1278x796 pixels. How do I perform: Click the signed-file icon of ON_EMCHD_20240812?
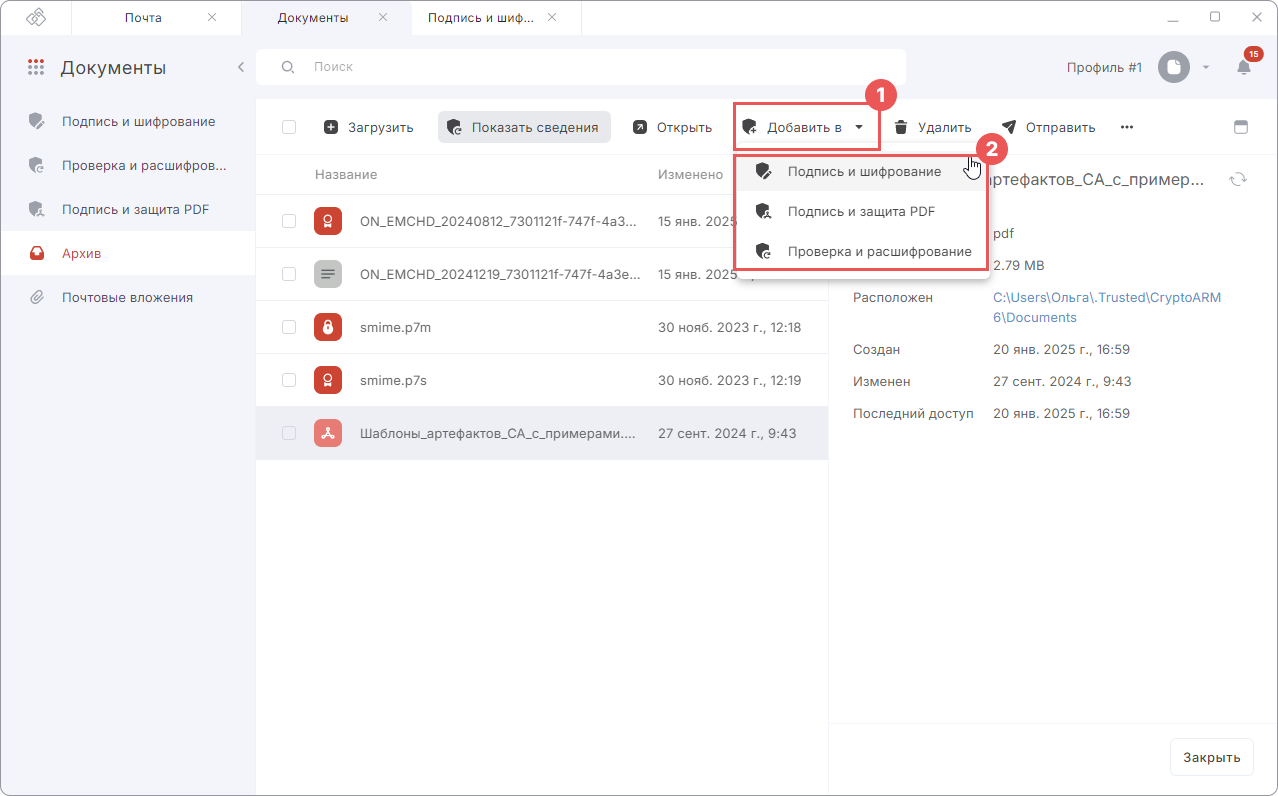(x=328, y=221)
